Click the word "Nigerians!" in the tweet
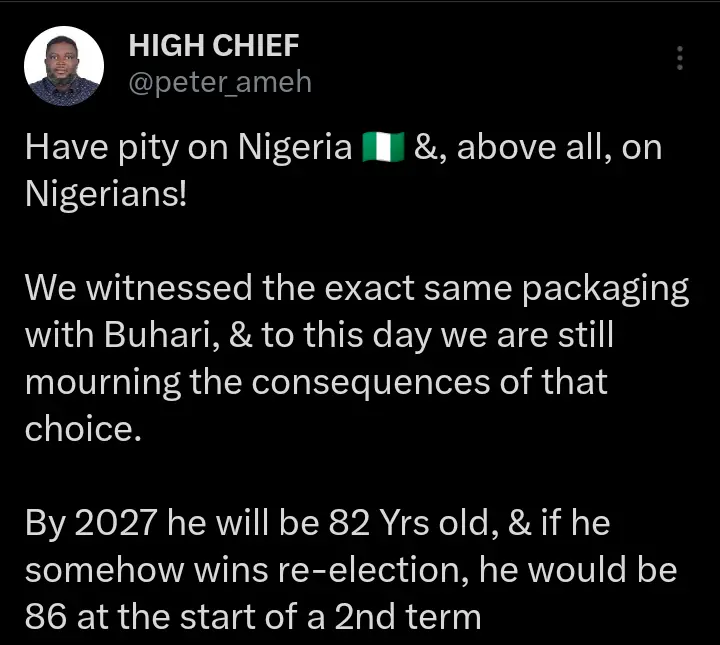The width and height of the screenshot is (720, 645). pyautogui.click(x=105, y=192)
